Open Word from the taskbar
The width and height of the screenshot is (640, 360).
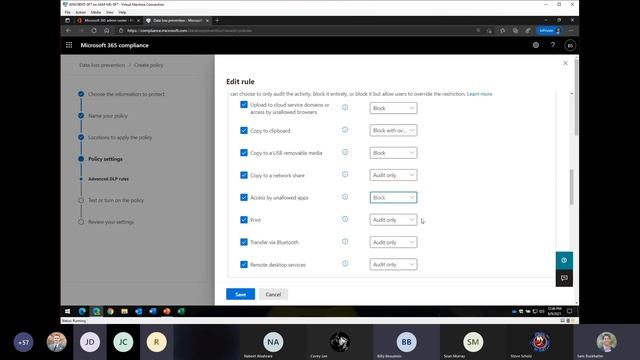coord(153,311)
